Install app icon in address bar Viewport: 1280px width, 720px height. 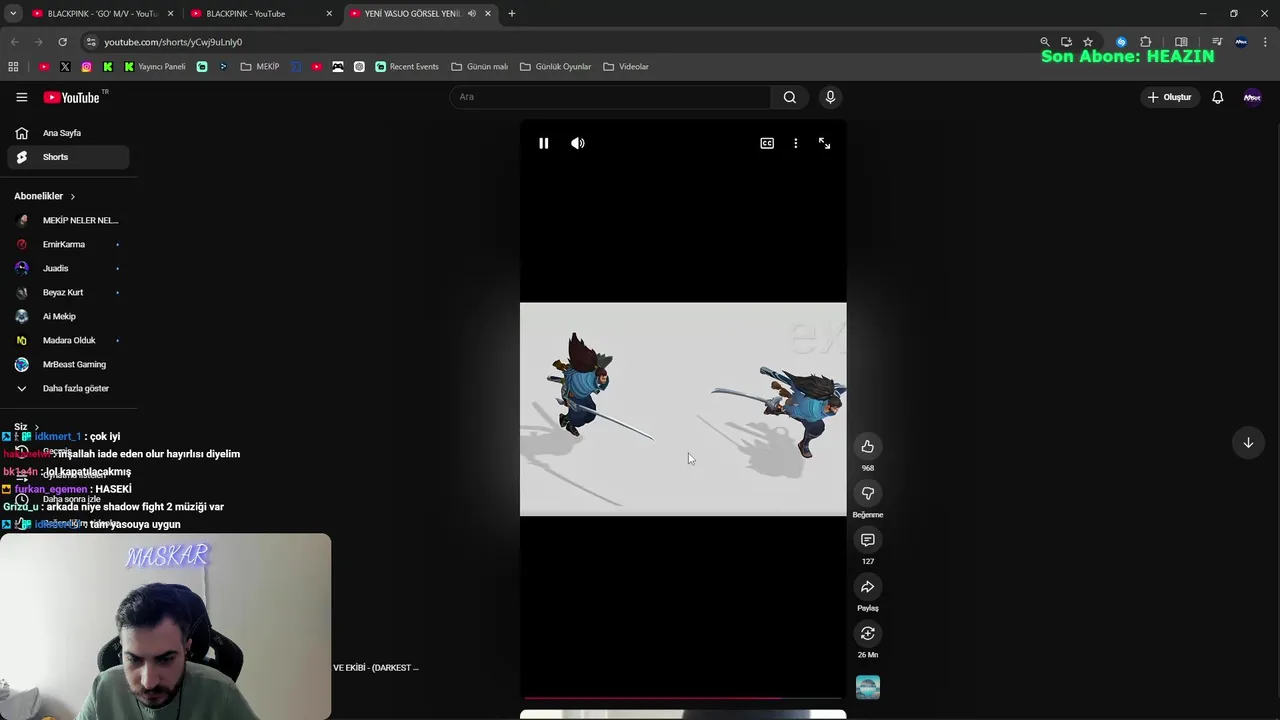(1066, 42)
